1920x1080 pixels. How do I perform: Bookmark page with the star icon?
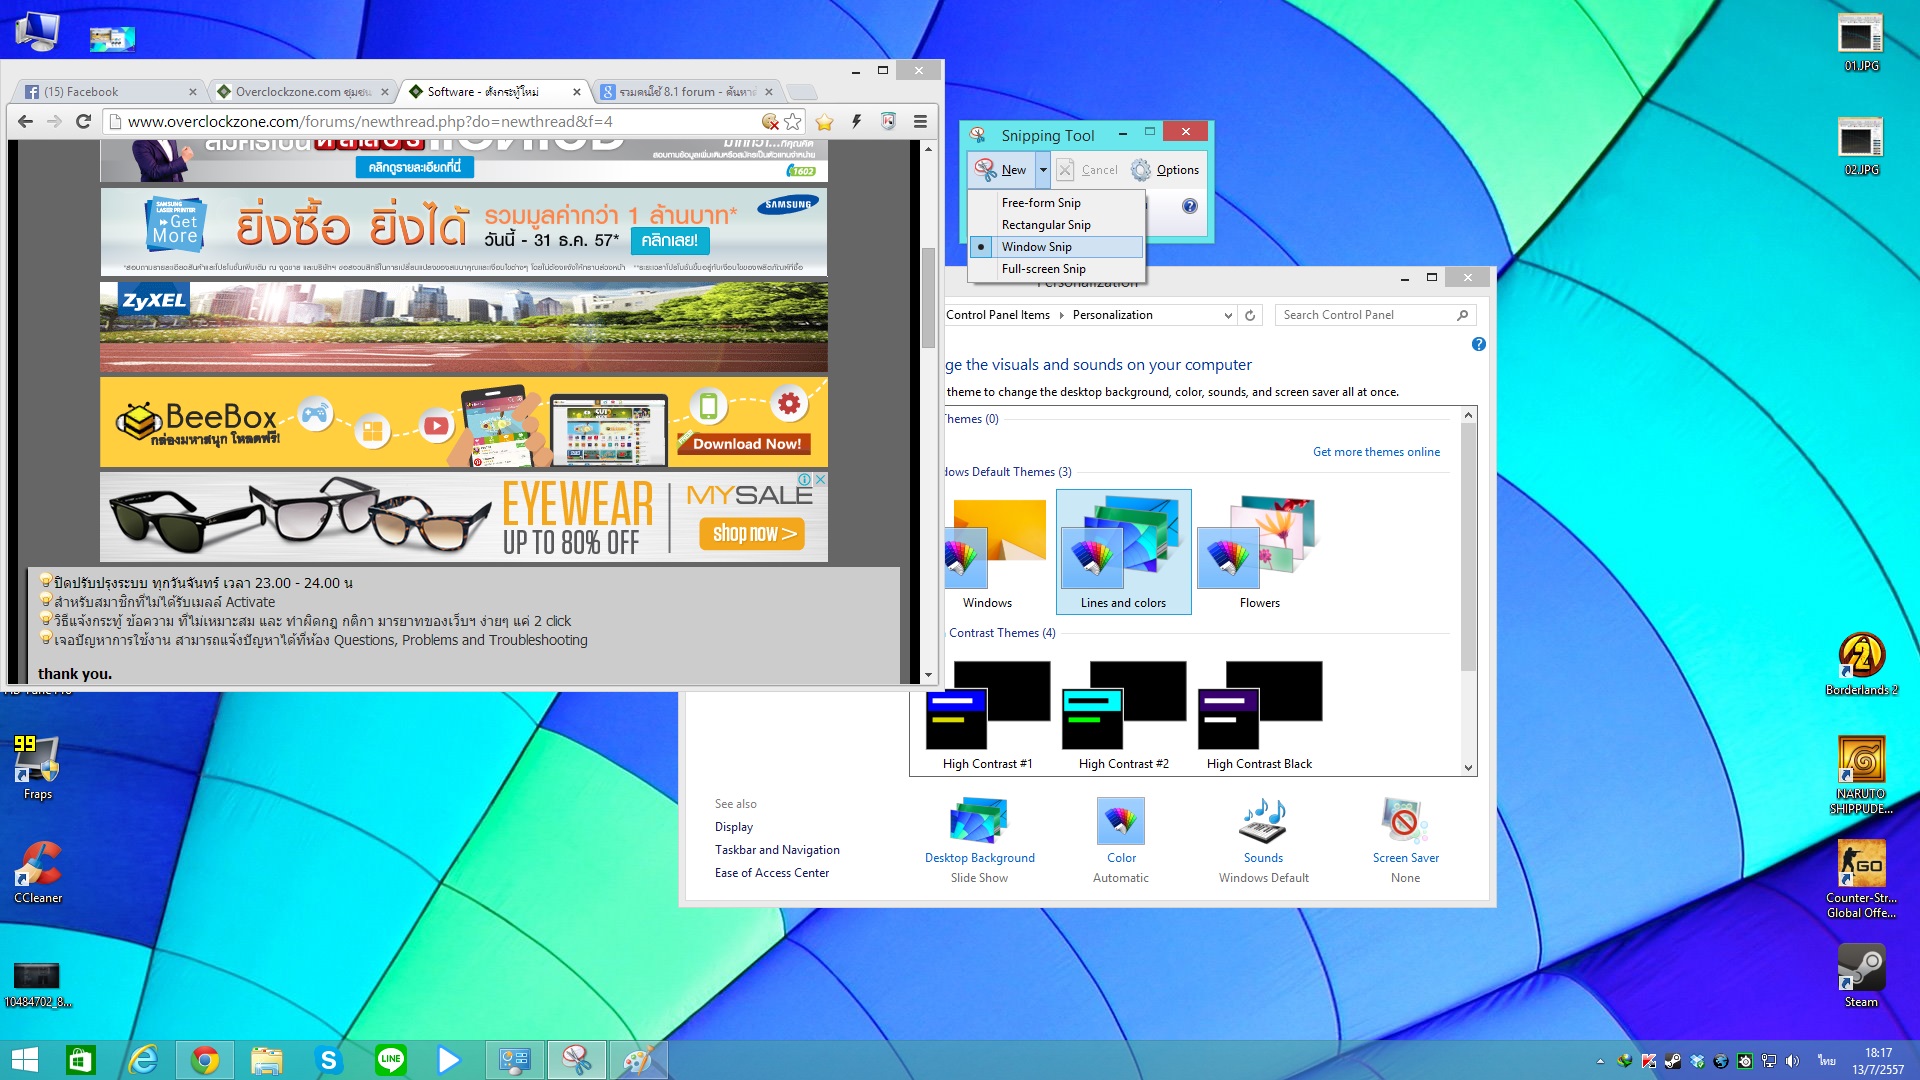click(x=793, y=121)
